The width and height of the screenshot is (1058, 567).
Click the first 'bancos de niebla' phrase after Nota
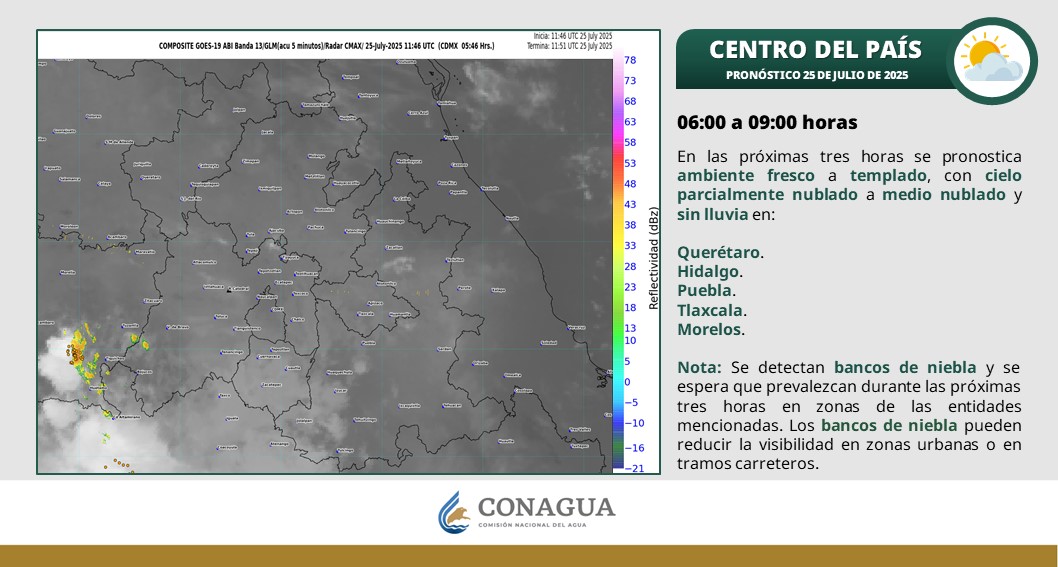pos(905,368)
